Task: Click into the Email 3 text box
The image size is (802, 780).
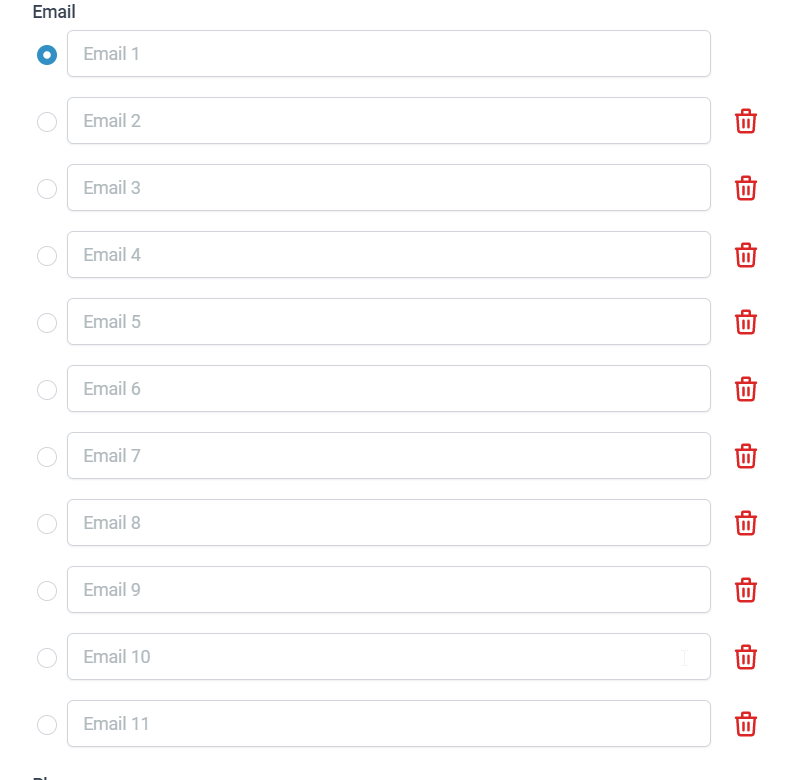Action: pyautogui.click(x=389, y=188)
